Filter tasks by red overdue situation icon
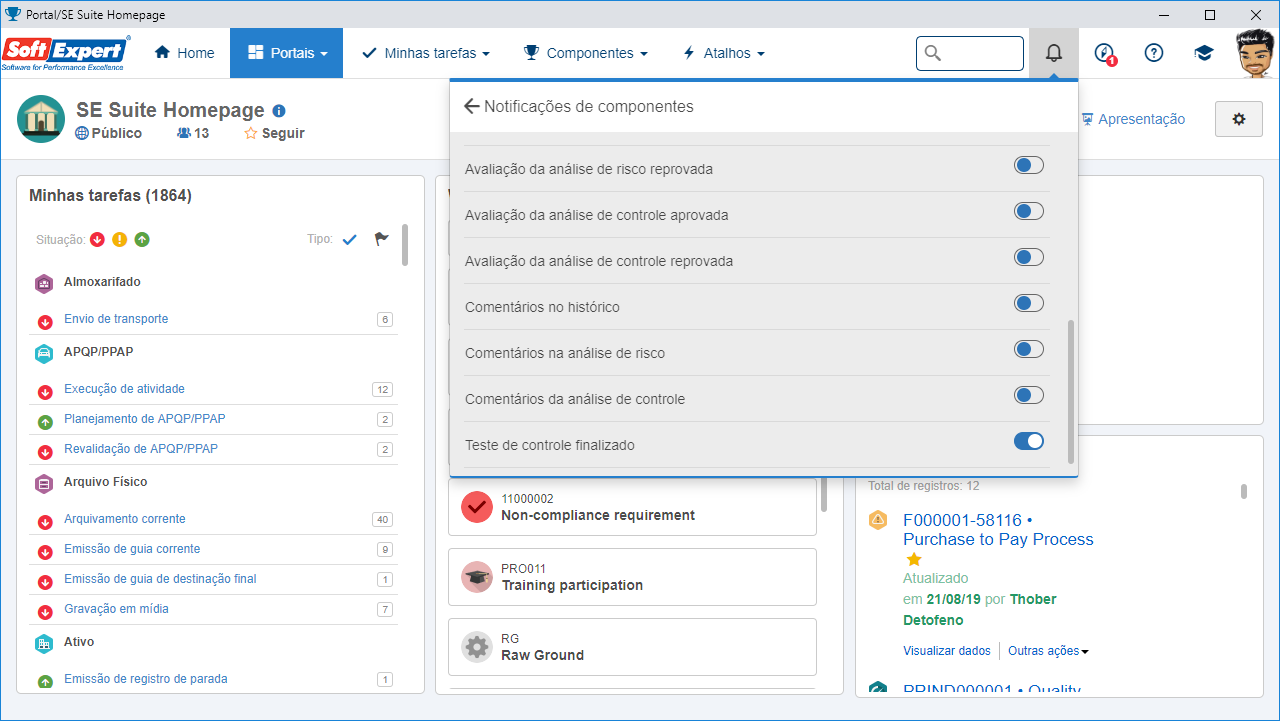The width and height of the screenshot is (1280, 721). pos(97,239)
